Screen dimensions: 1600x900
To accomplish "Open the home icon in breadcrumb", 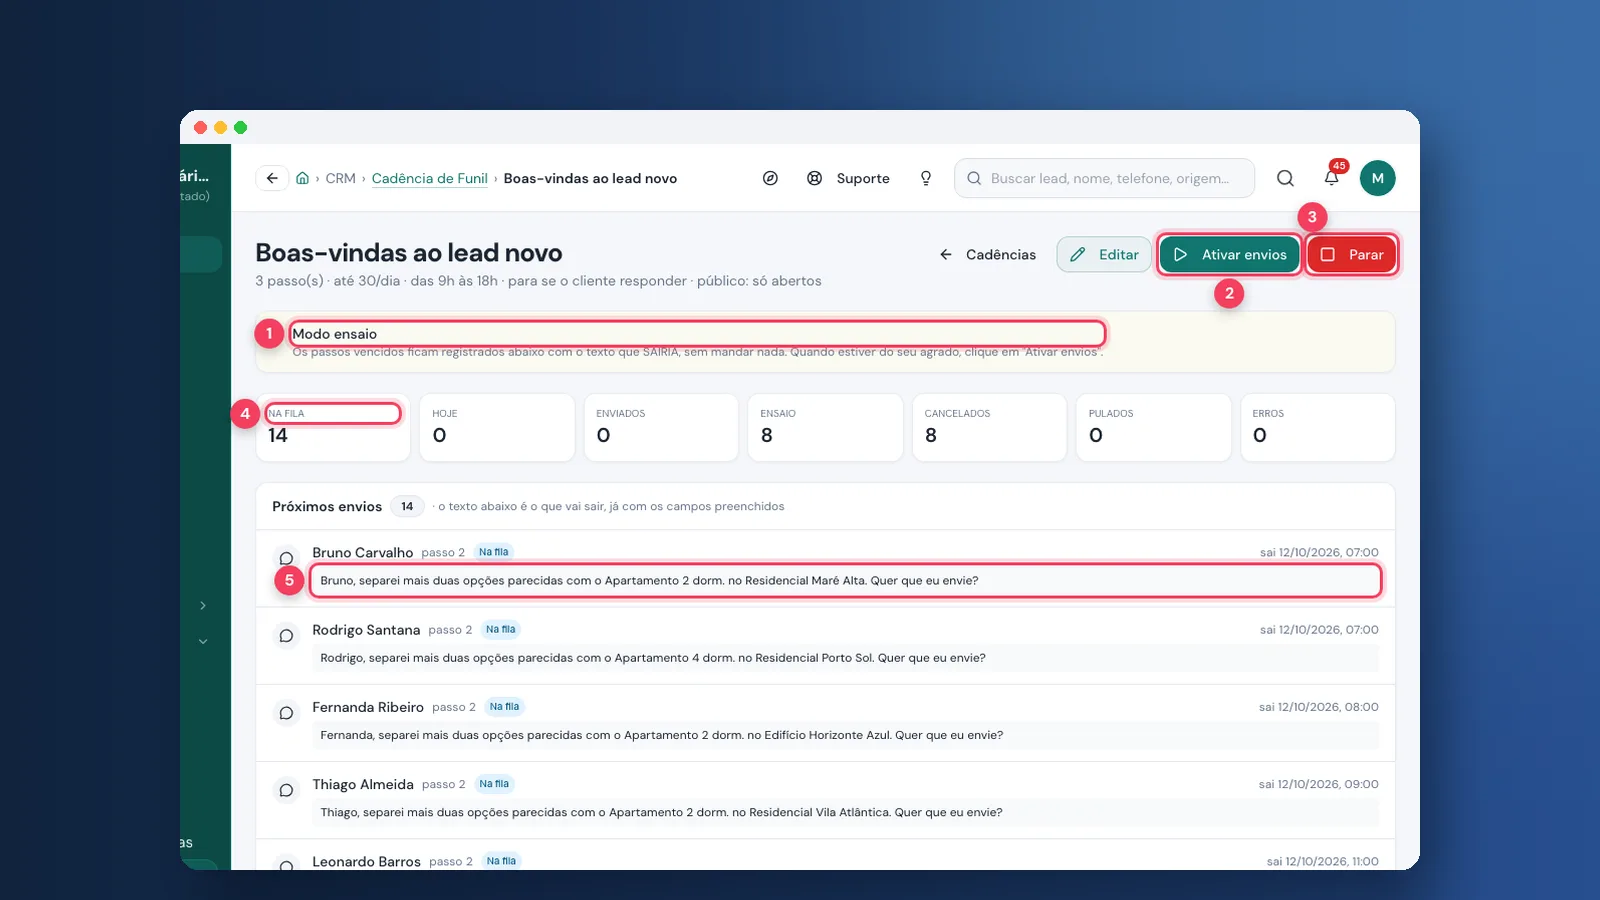I will [x=302, y=178].
